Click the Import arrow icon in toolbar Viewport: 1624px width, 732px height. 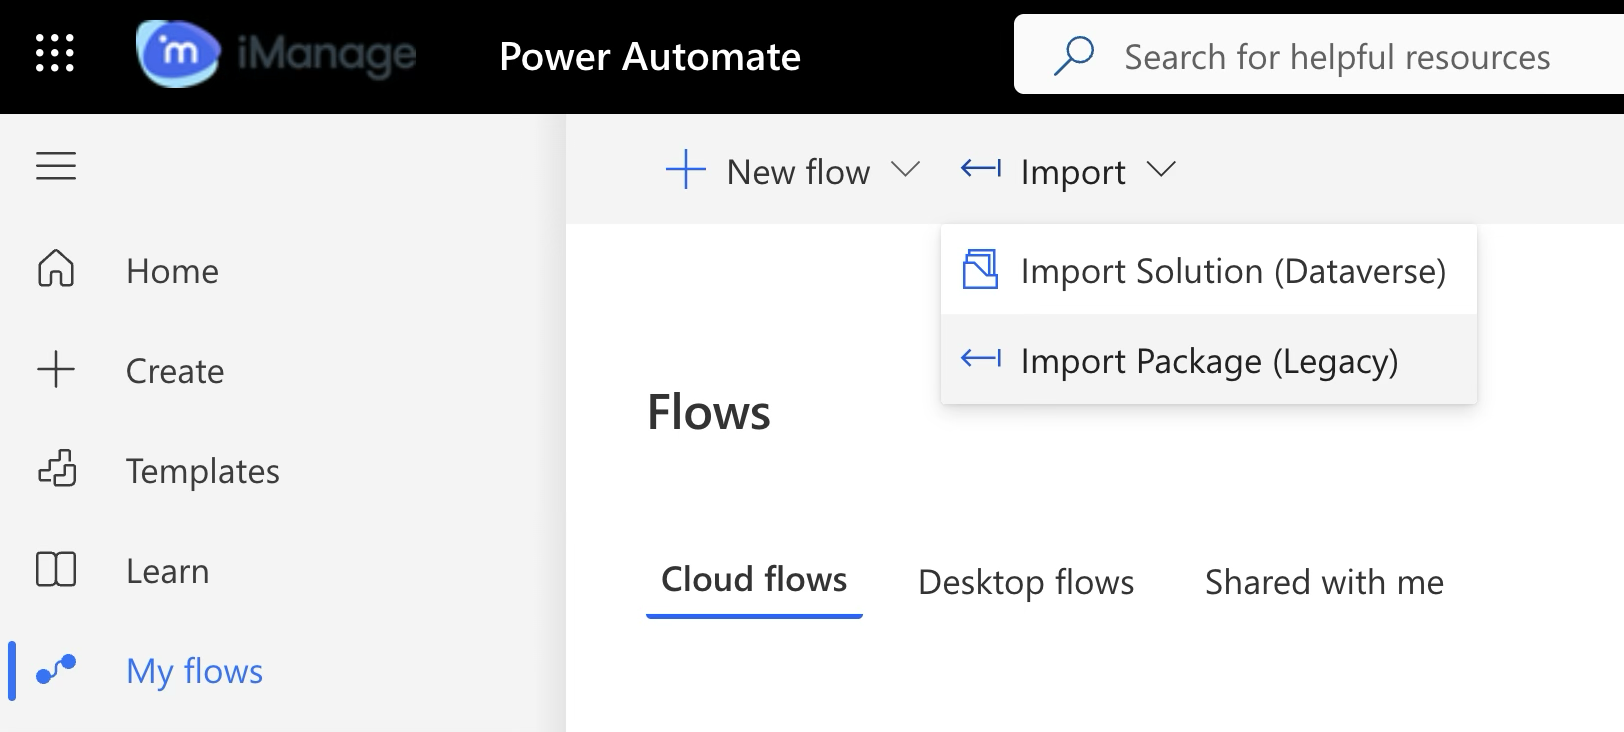pos(981,169)
